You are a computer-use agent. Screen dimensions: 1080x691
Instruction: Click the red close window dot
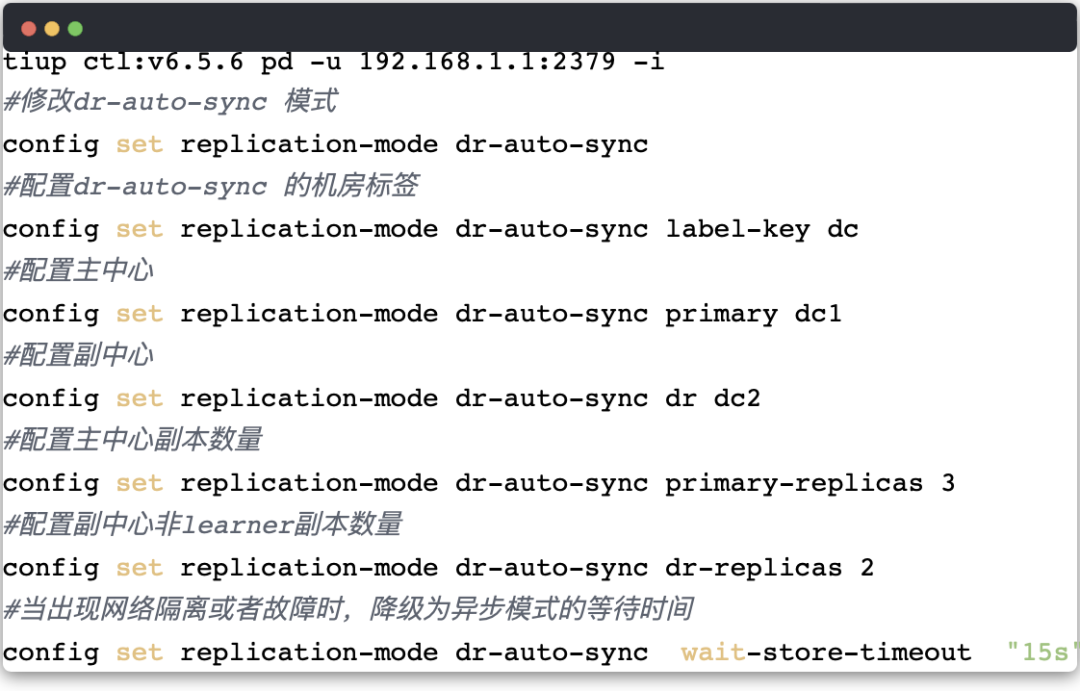click(x=29, y=29)
